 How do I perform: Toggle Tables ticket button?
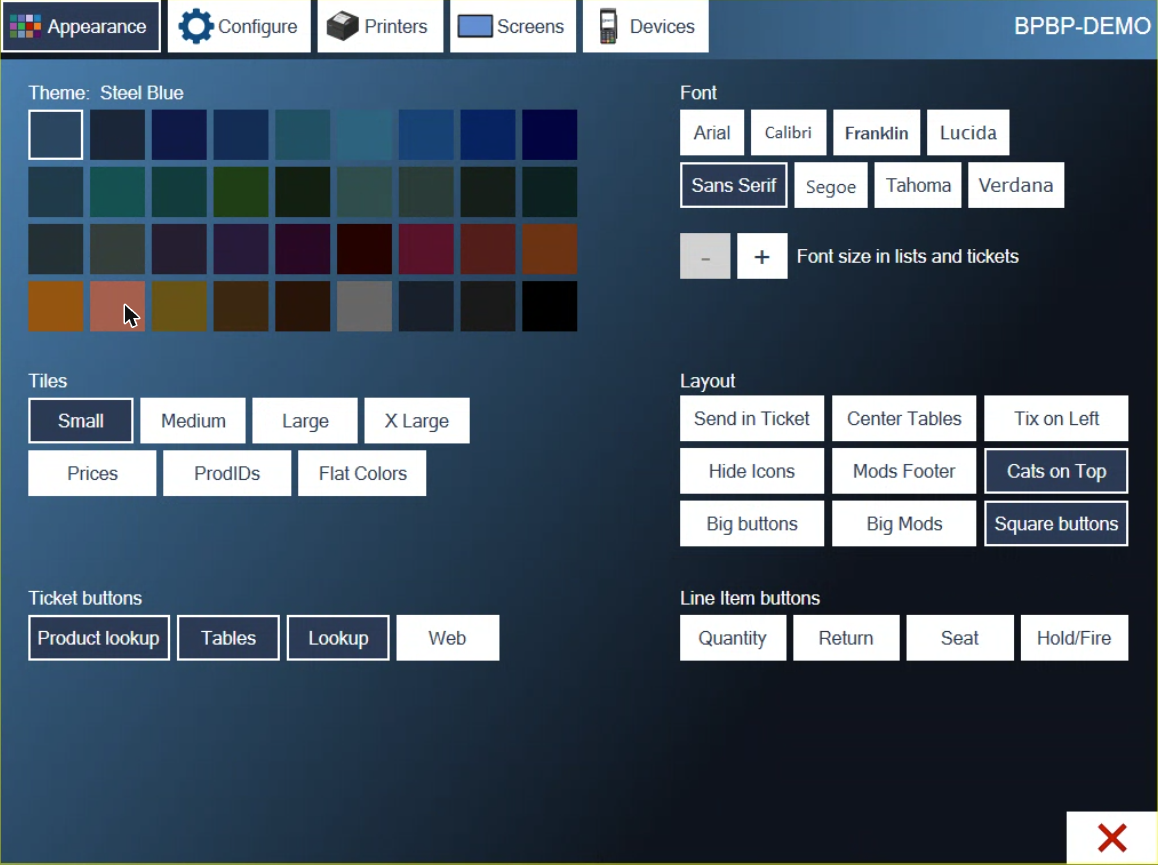pyautogui.click(x=228, y=638)
